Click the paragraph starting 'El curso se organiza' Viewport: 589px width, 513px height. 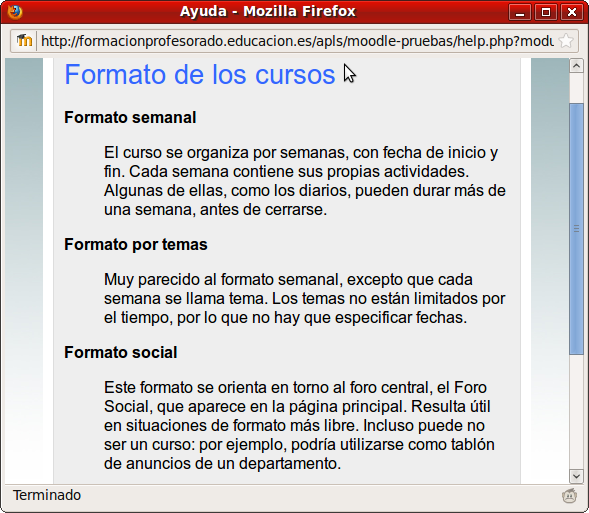pos(305,181)
